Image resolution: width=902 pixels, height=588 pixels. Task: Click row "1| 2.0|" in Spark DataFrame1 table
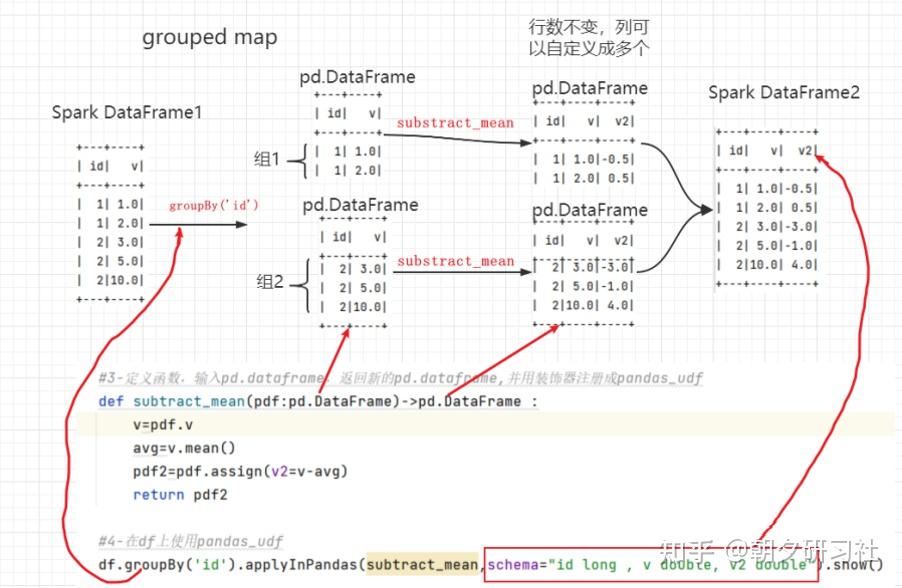click(111, 223)
